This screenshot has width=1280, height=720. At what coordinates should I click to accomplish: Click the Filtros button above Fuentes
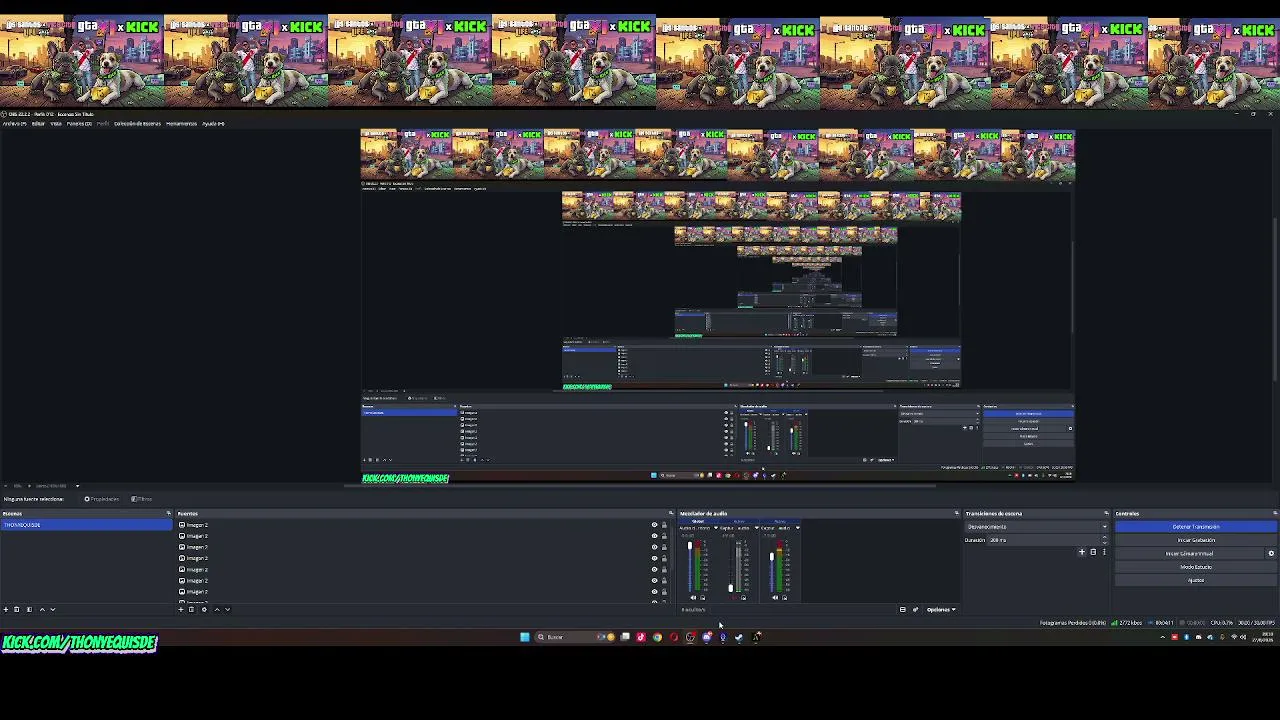point(142,499)
